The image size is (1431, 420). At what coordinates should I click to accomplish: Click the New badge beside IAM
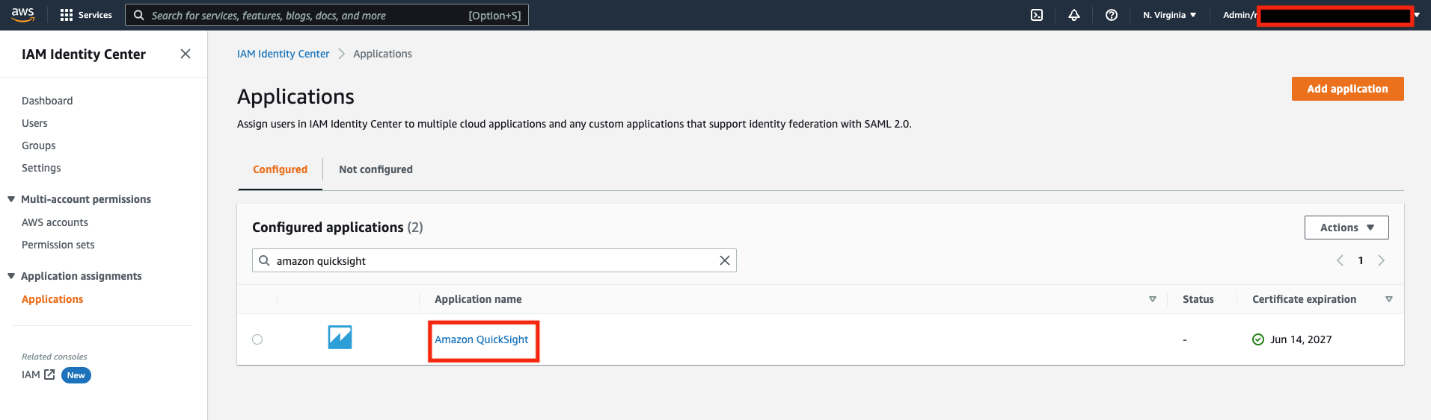tap(77, 375)
